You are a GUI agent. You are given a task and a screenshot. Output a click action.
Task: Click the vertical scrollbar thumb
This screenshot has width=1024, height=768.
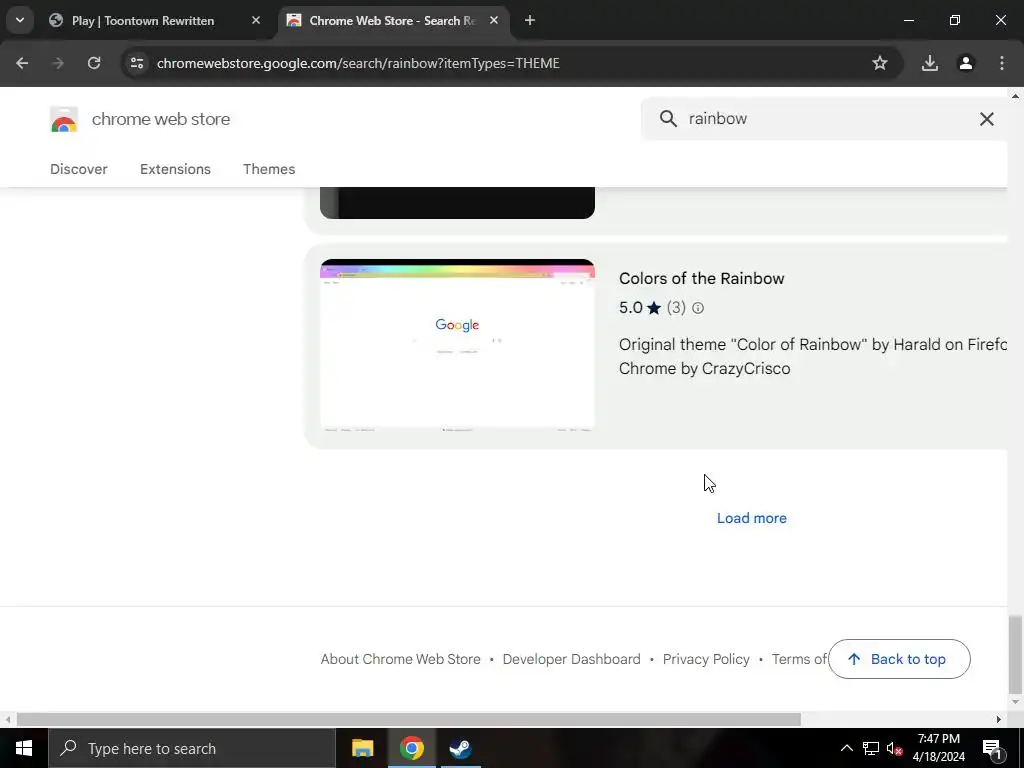[1015, 654]
